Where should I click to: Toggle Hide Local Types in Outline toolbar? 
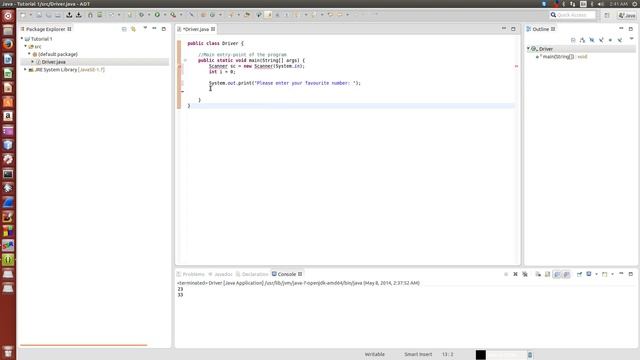620,40
